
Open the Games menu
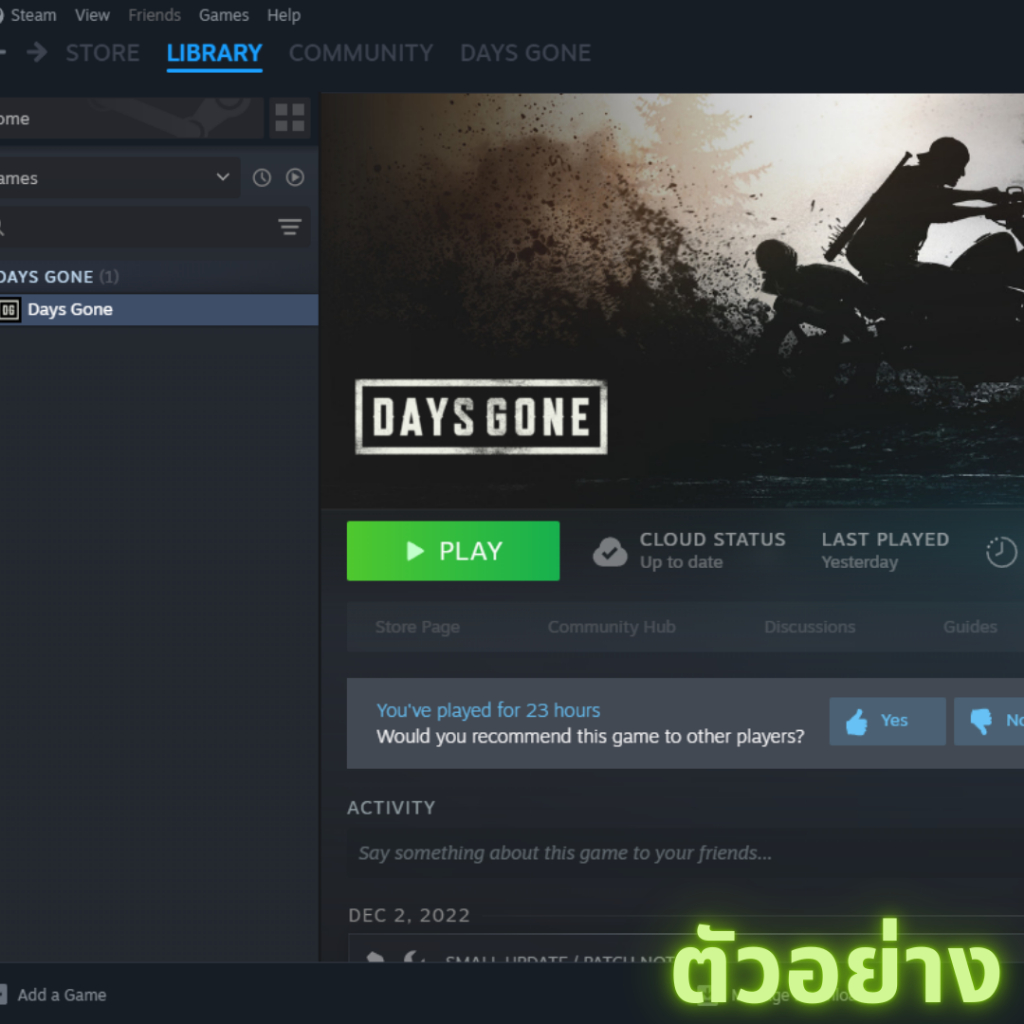point(223,15)
